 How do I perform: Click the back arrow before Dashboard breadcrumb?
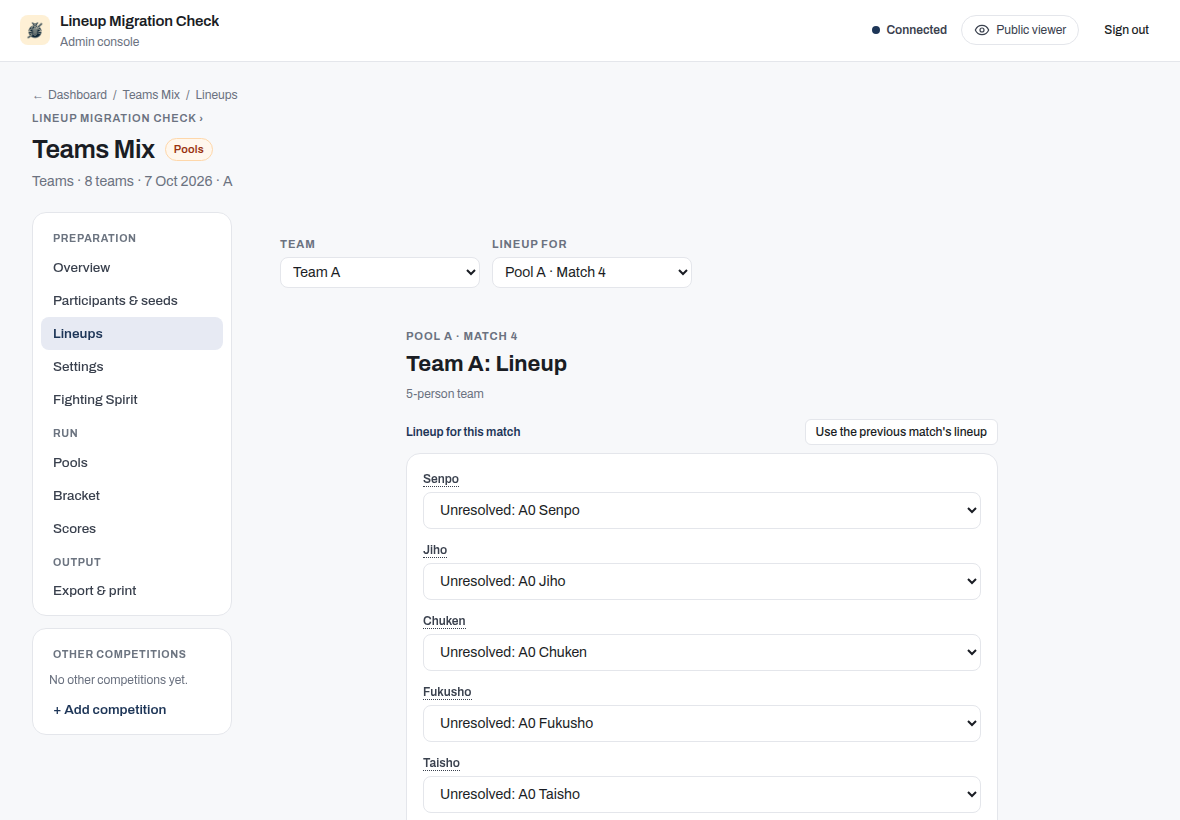[37, 96]
